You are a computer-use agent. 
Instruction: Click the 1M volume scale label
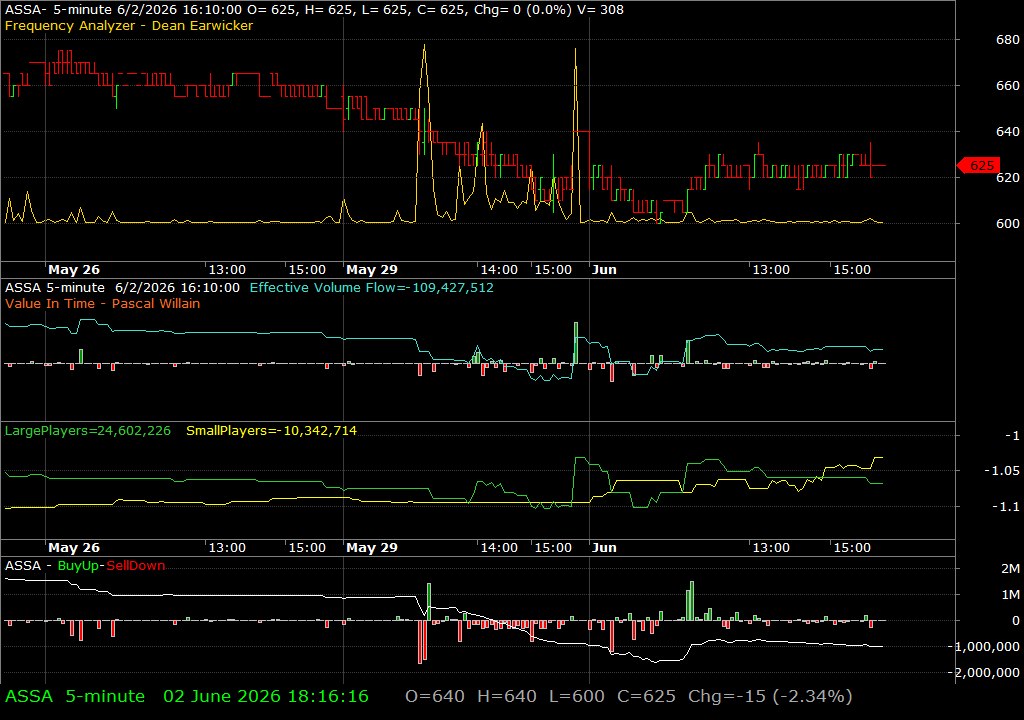(x=1010, y=595)
